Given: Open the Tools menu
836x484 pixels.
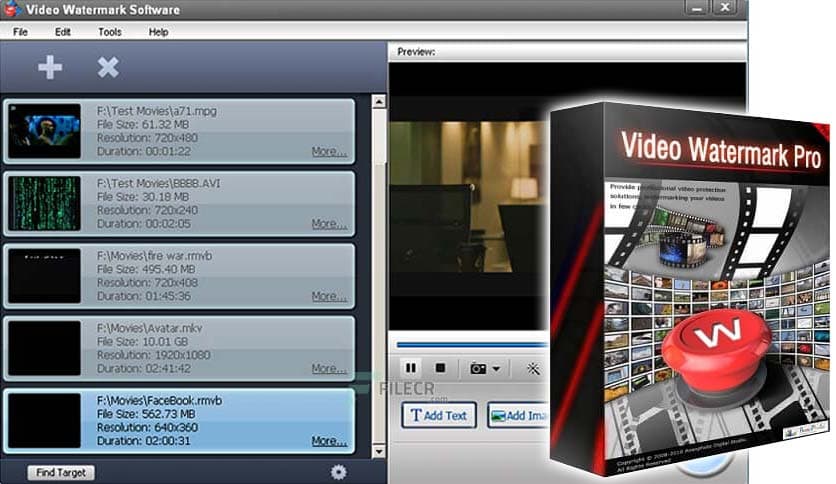Looking at the screenshot, I should click(110, 32).
